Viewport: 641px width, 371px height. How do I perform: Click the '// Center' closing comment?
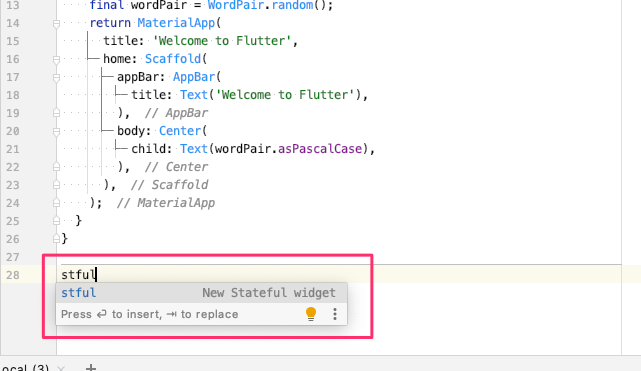pyautogui.click(x=177, y=167)
